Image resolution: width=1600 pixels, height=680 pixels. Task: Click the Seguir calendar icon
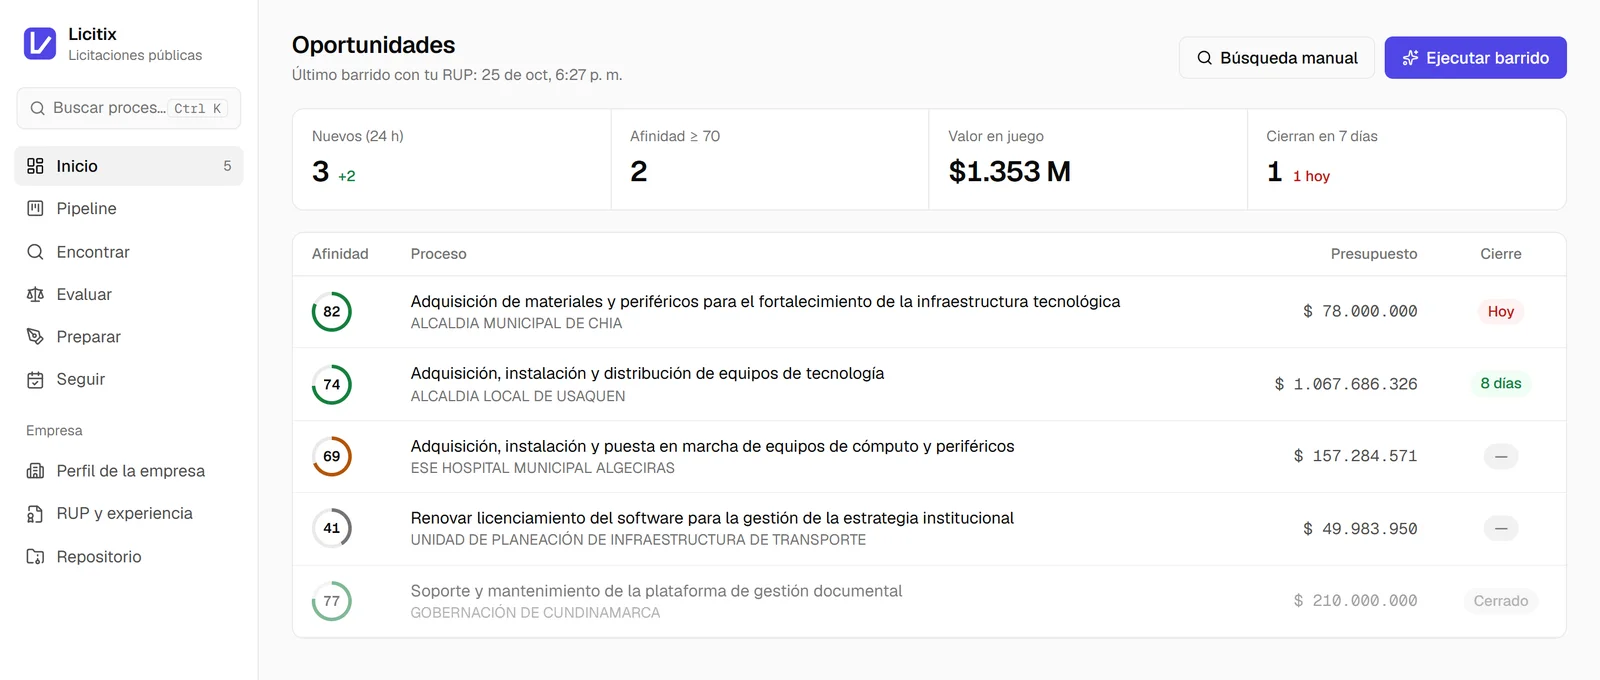point(35,379)
